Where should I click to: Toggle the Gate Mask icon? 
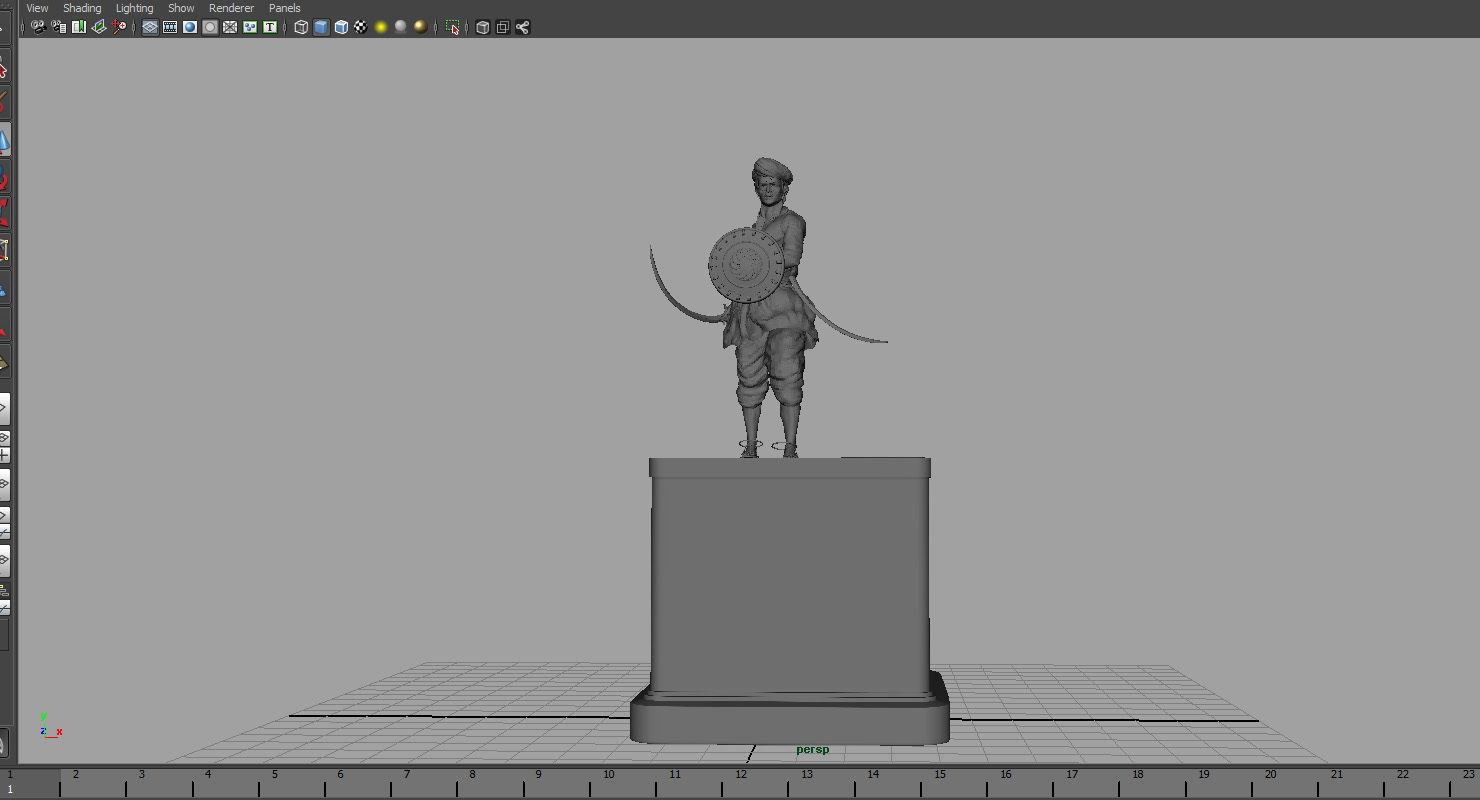click(210, 27)
